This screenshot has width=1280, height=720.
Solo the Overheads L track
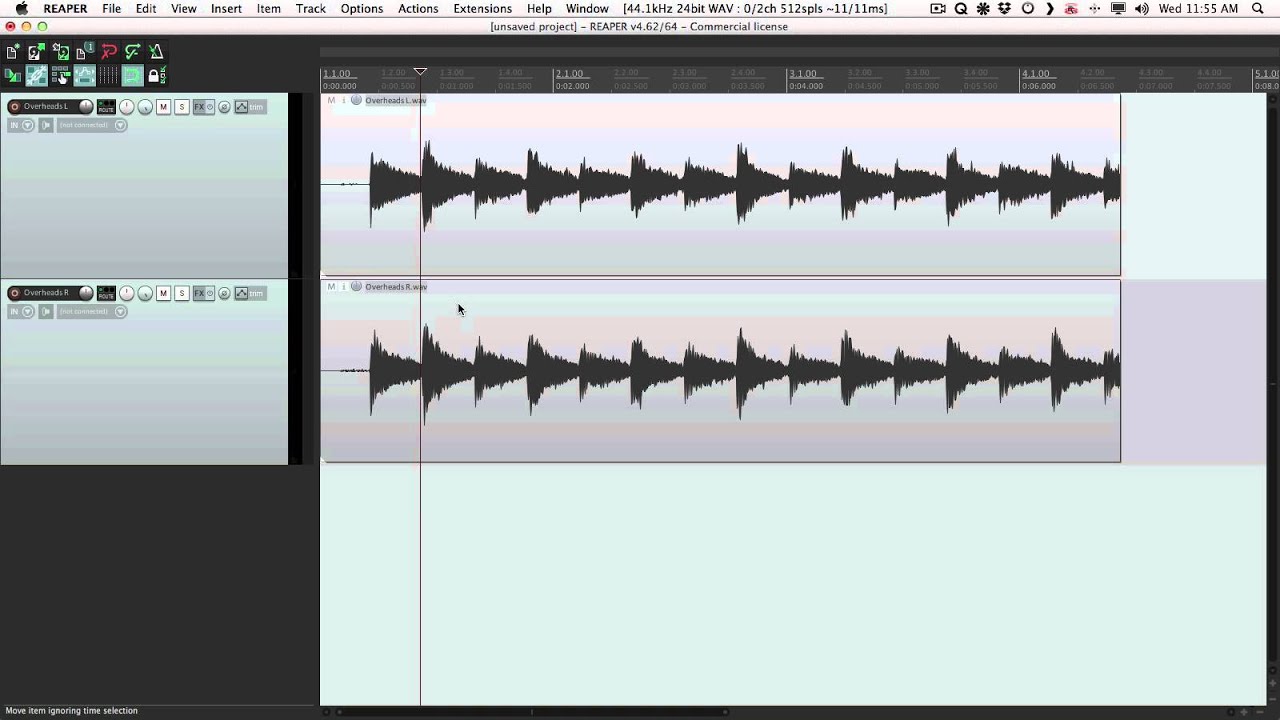[182, 107]
